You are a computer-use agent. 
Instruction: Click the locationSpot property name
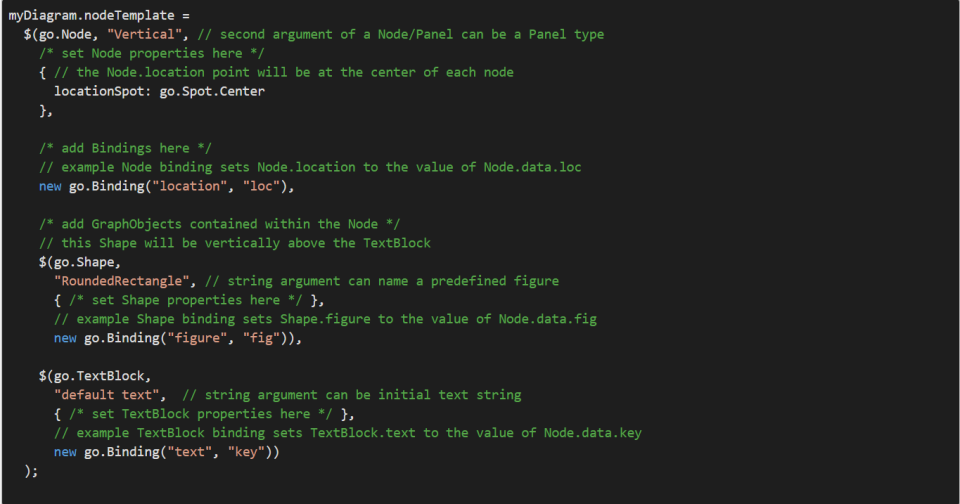coord(101,91)
